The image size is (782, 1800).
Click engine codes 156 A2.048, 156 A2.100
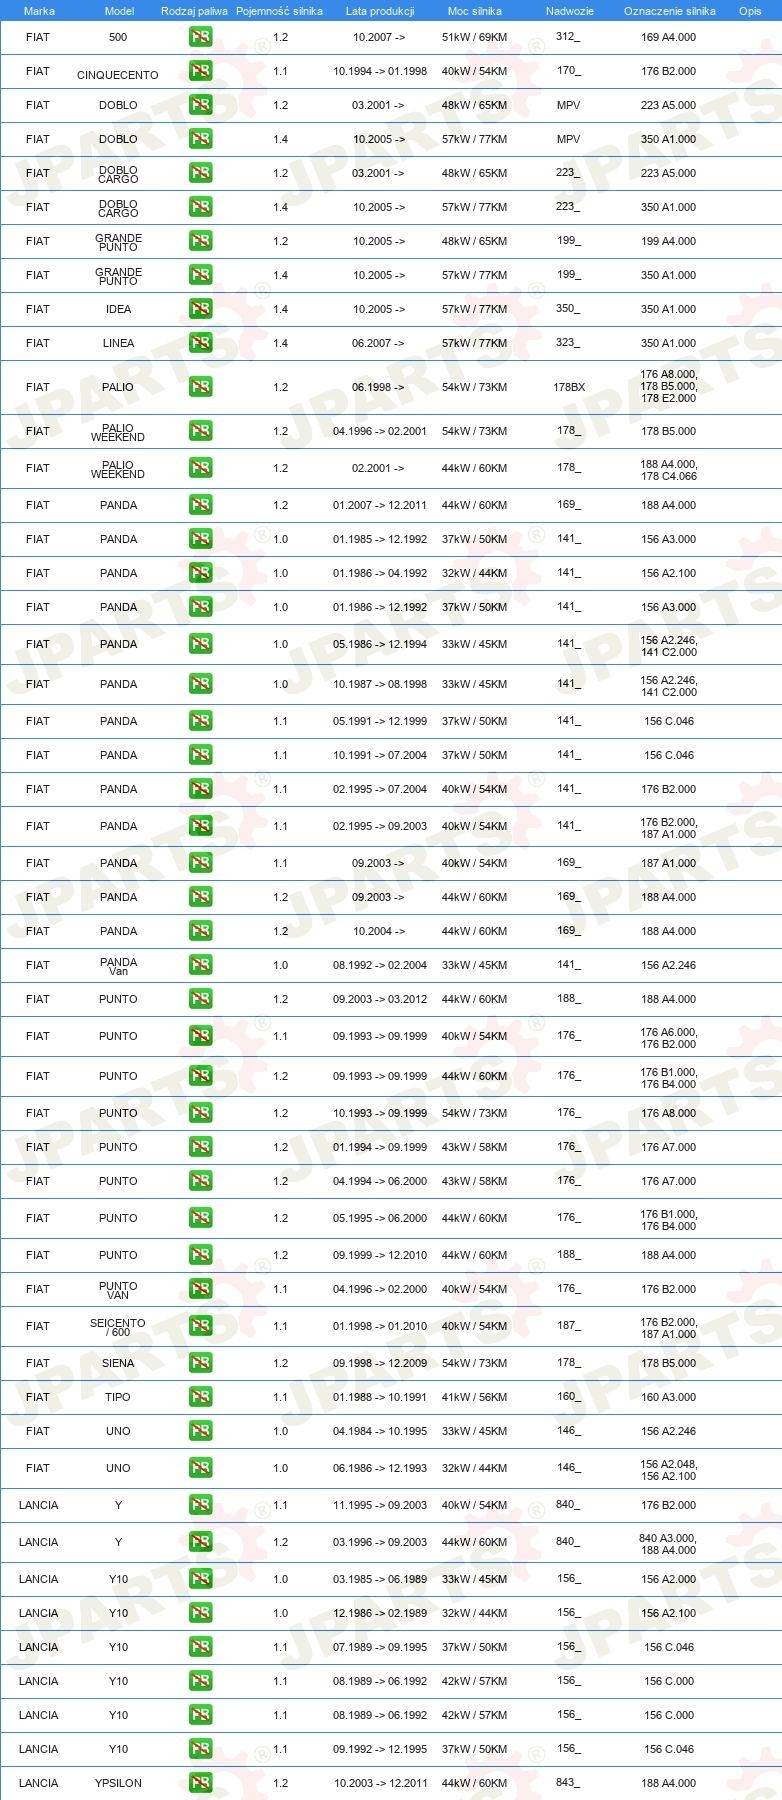[x=669, y=1470]
